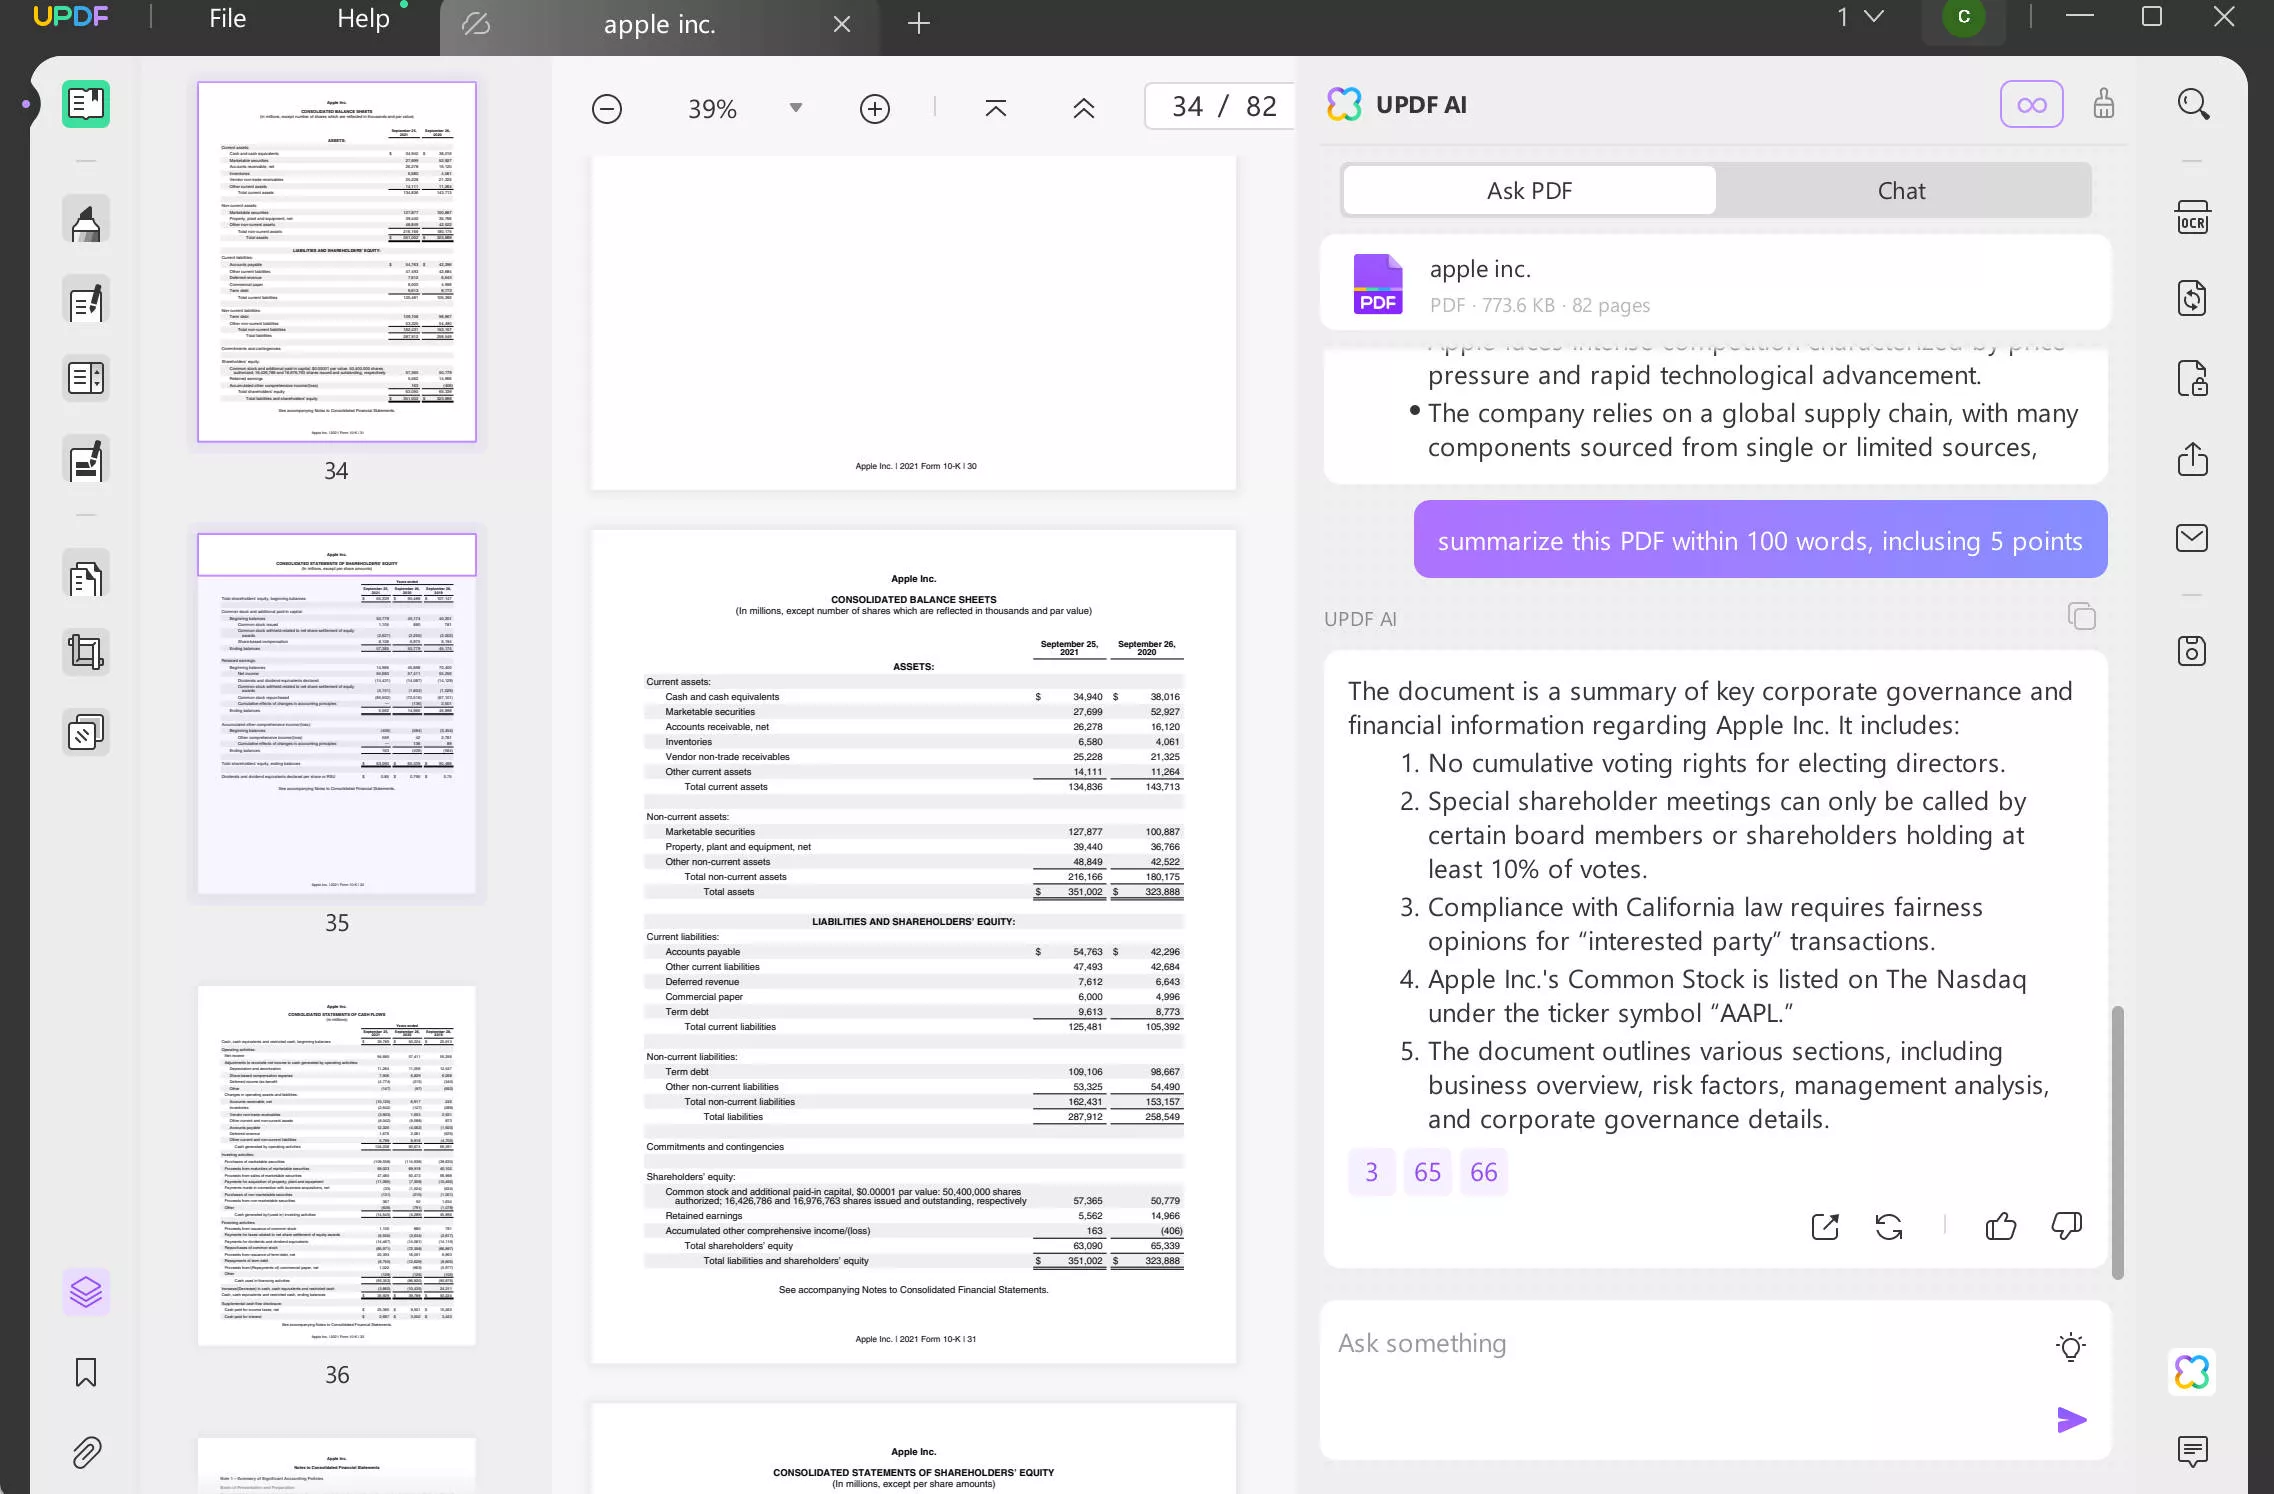The width and height of the screenshot is (2274, 1494).
Task: Regenerate the AI response
Action: click(x=1889, y=1226)
